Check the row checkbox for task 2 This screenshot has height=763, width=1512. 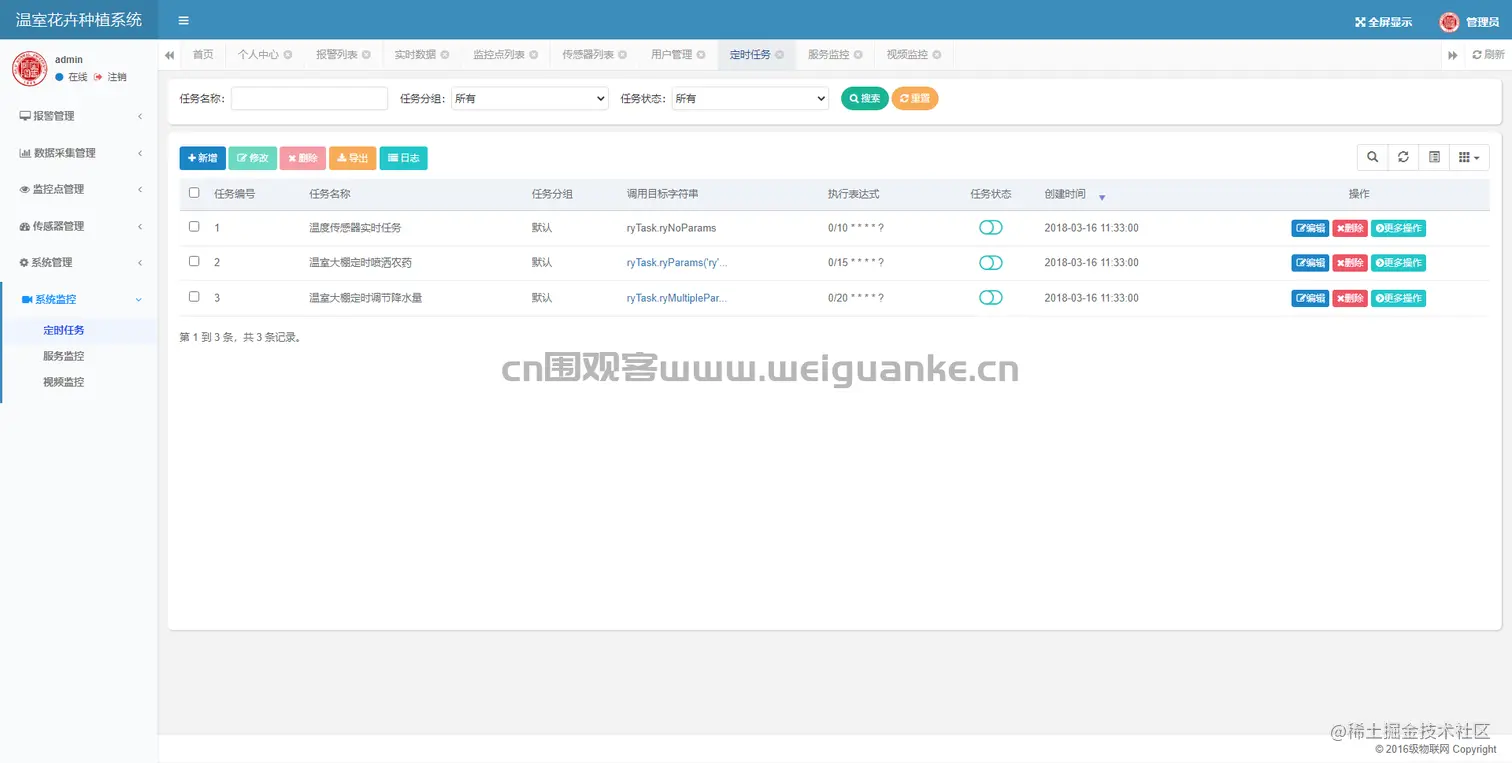(x=194, y=261)
